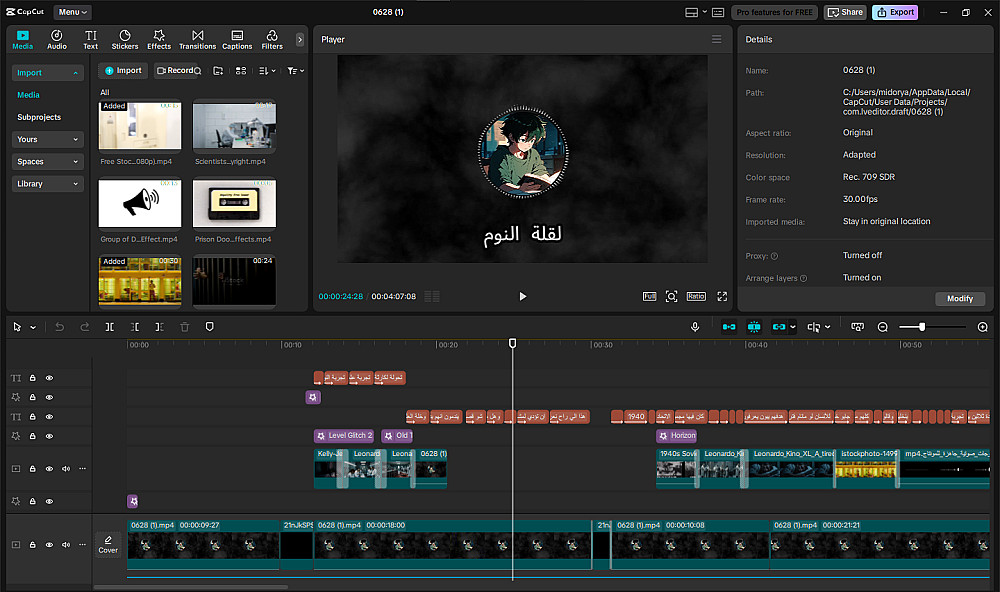
Task: Open the Player panel menu icon
Action: pos(717,40)
